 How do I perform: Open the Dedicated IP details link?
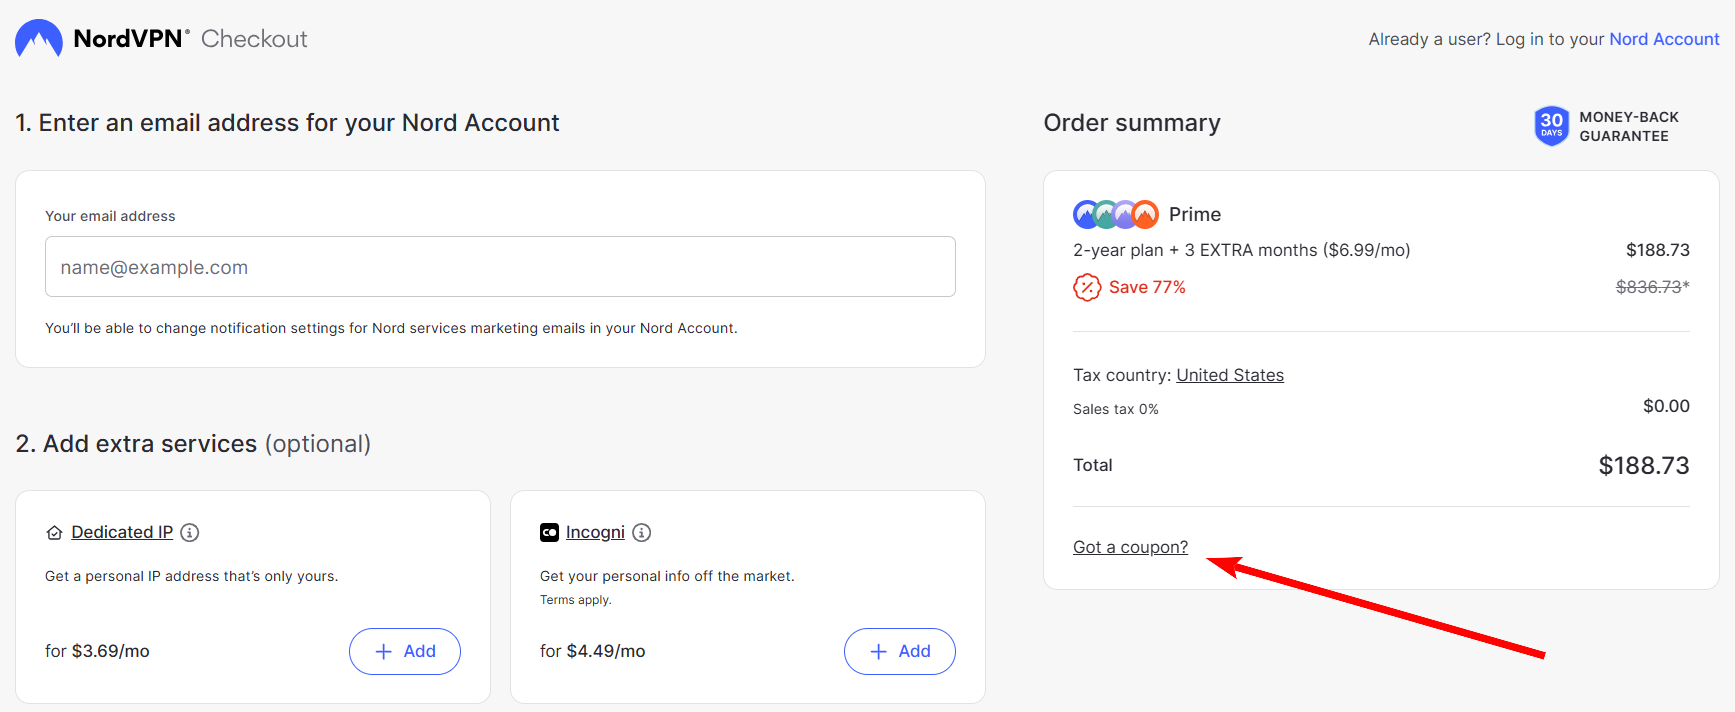pyautogui.click(x=122, y=532)
